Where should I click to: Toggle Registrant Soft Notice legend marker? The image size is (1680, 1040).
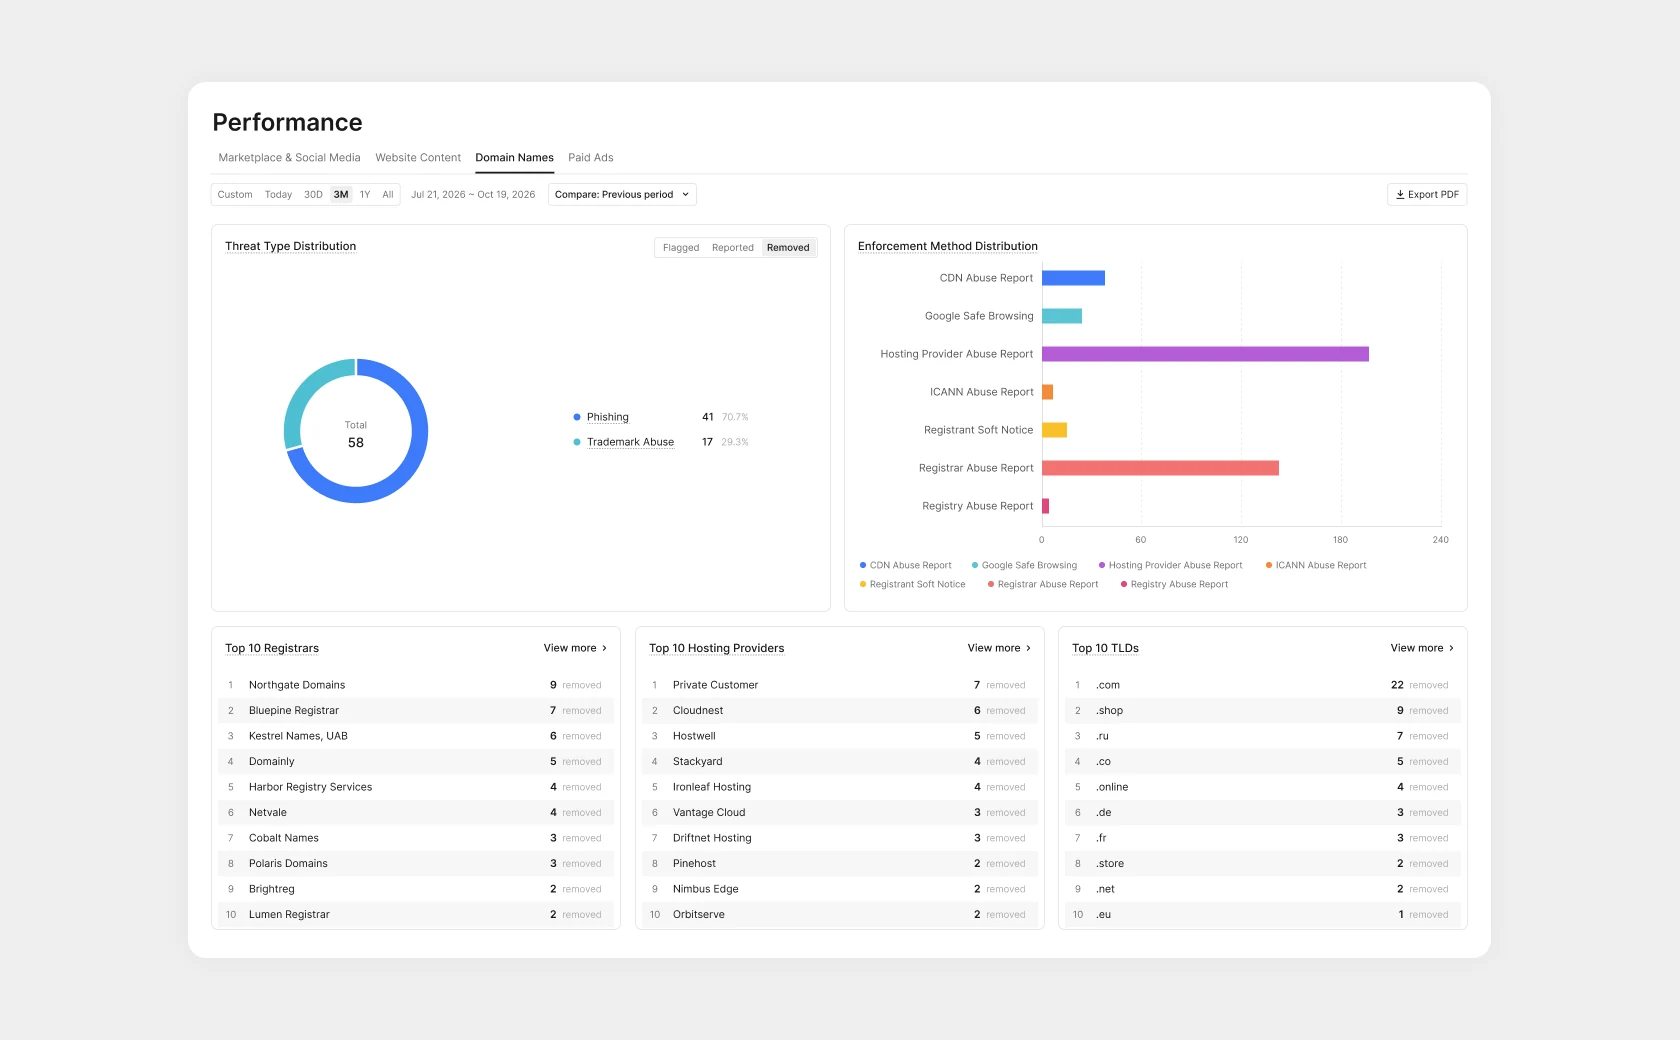tap(863, 584)
